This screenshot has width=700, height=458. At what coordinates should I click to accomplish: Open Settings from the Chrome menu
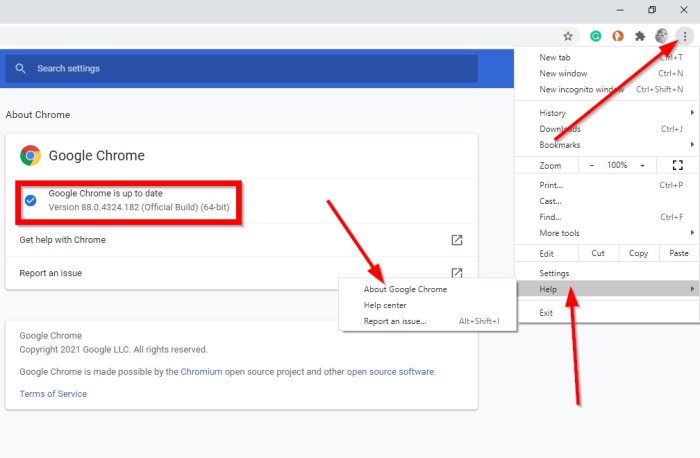[607, 273]
